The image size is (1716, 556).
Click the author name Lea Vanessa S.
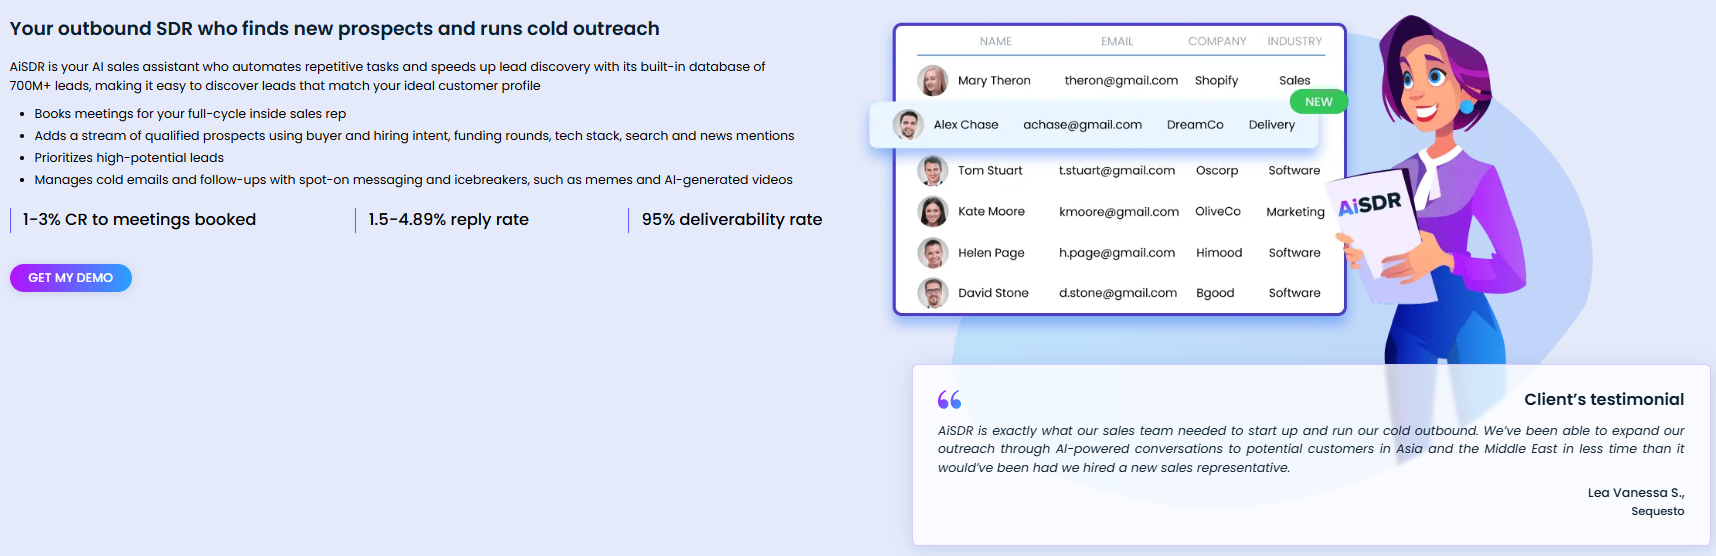[1636, 493]
